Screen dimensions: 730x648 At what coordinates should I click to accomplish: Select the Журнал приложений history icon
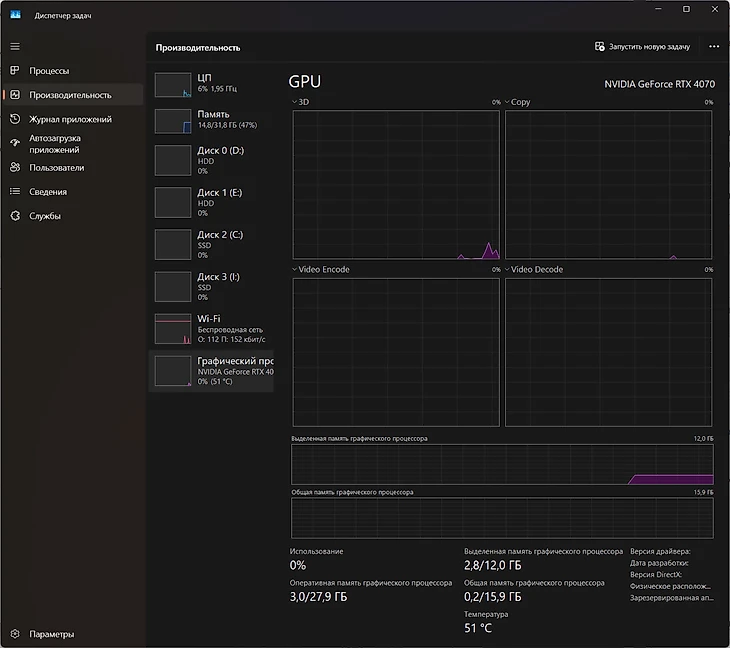(x=15, y=119)
